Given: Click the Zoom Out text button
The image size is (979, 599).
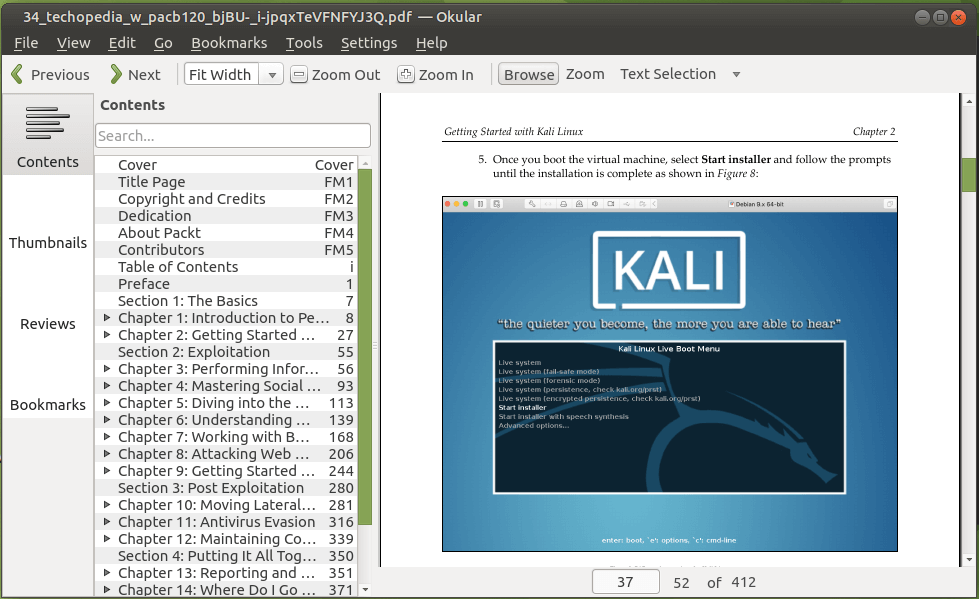Looking at the screenshot, I should [x=346, y=75].
